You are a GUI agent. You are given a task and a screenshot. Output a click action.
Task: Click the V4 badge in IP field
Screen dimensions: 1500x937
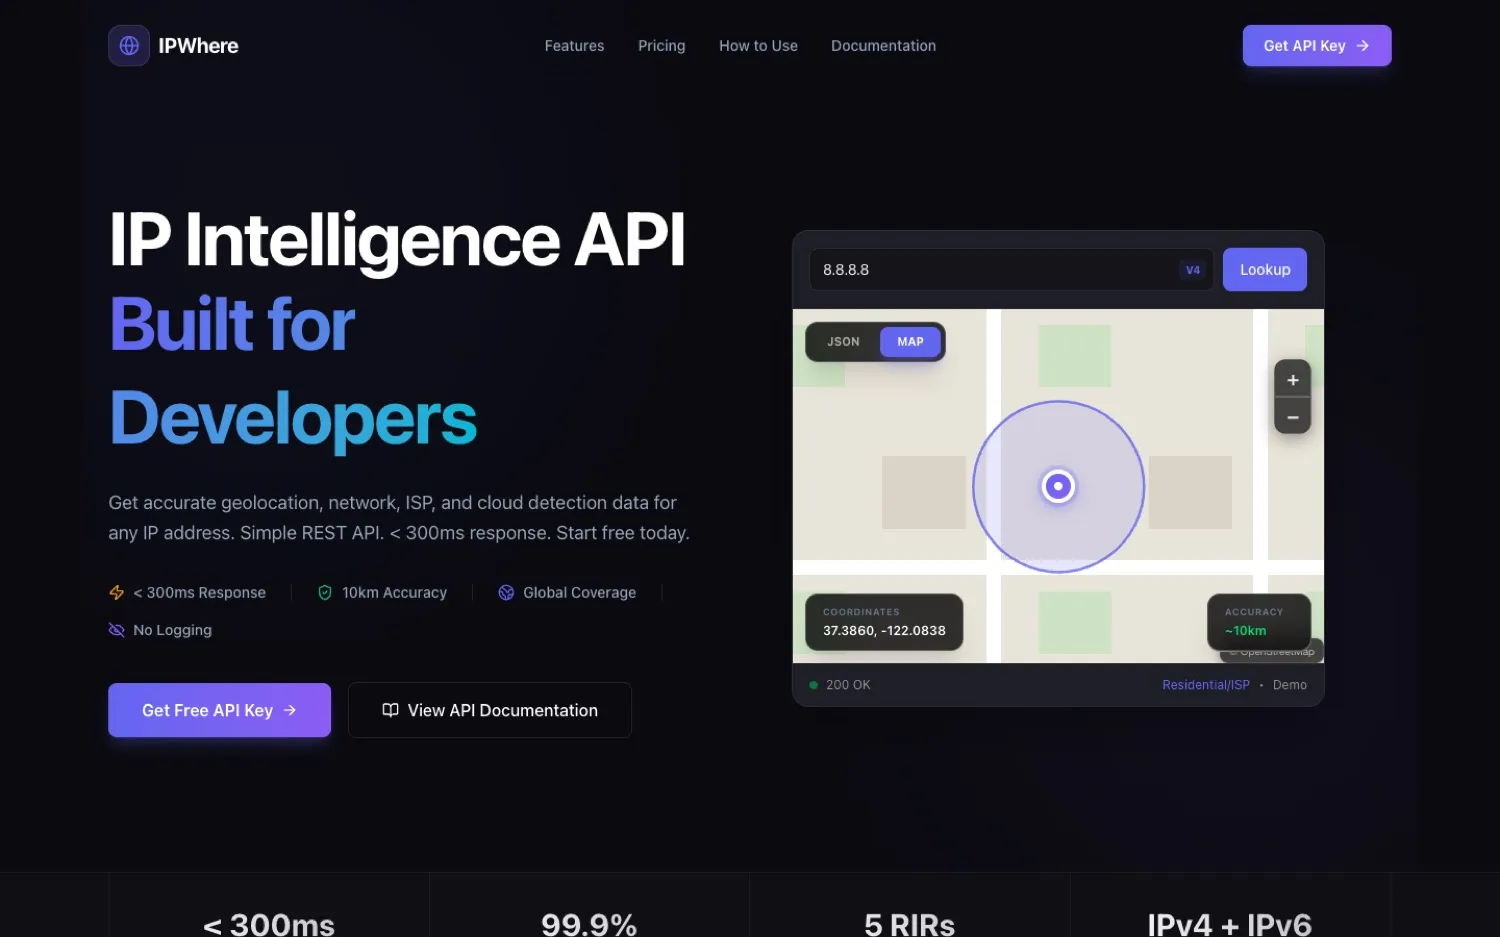(x=1193, y=270)
